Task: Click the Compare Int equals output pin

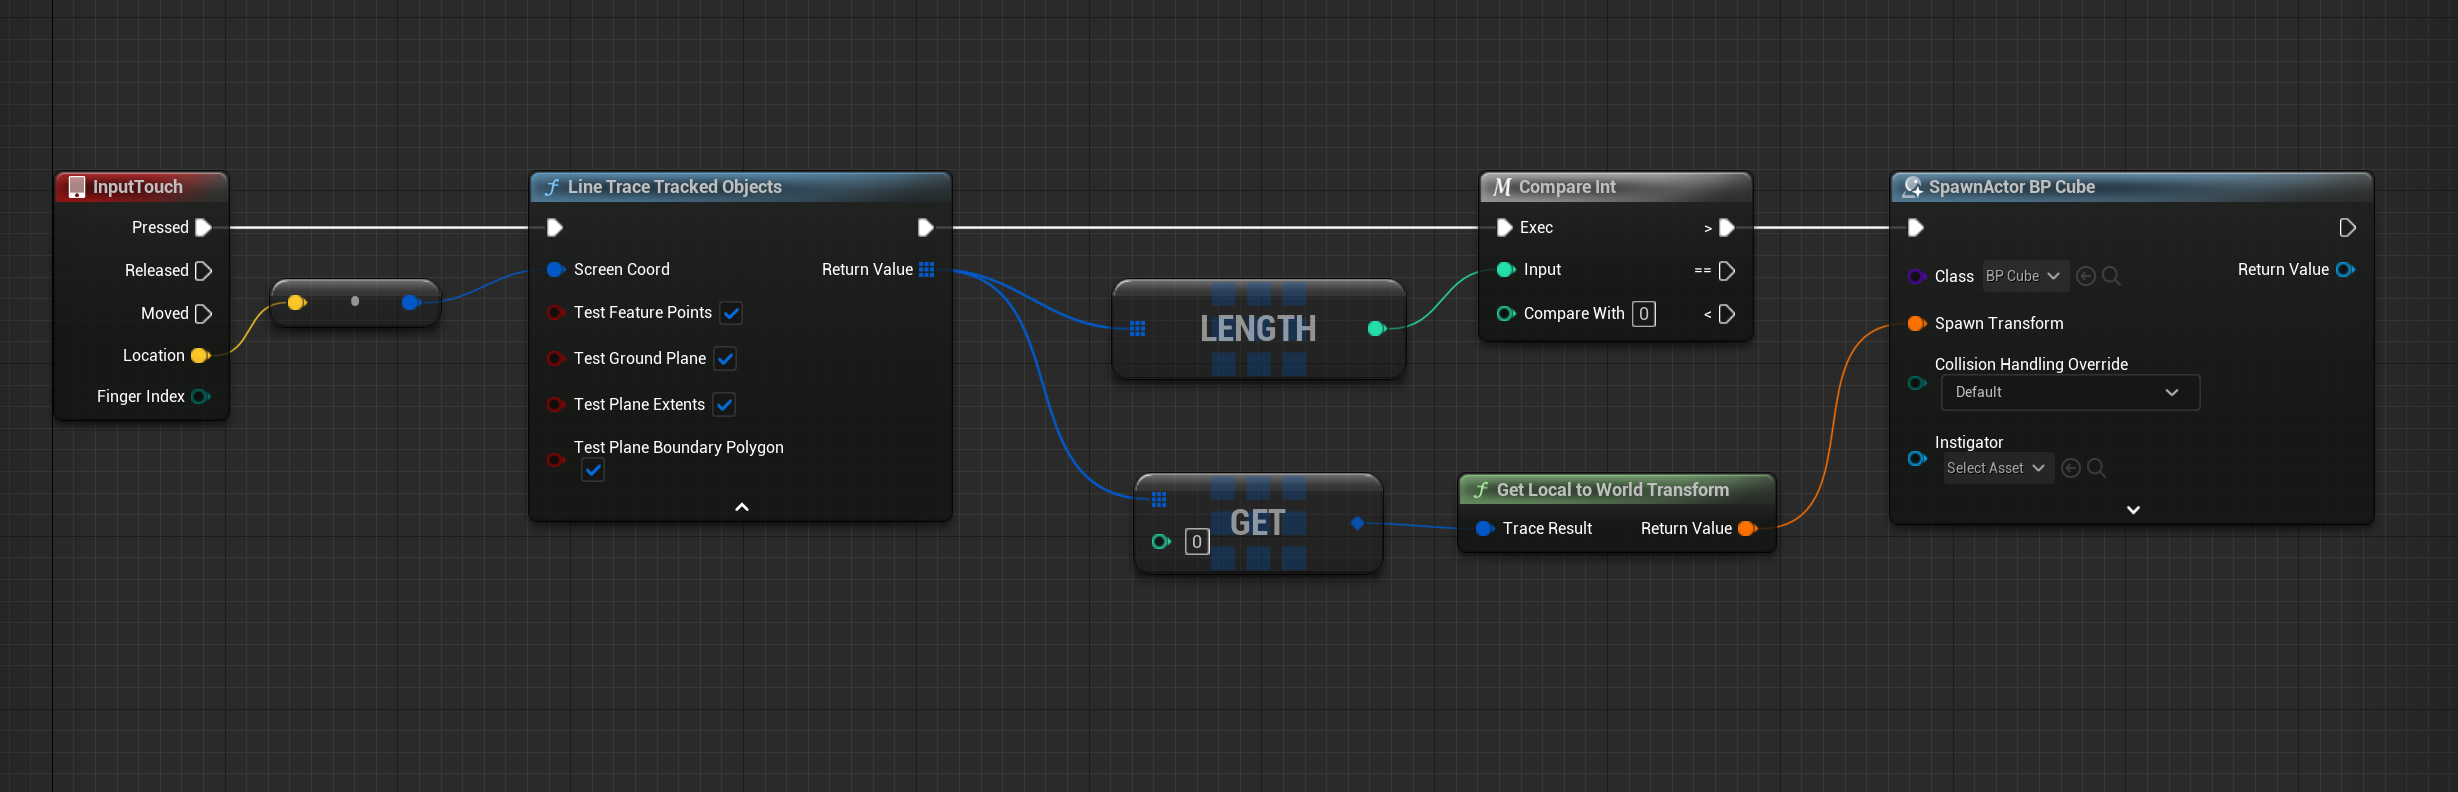Action: [1726, 270]
